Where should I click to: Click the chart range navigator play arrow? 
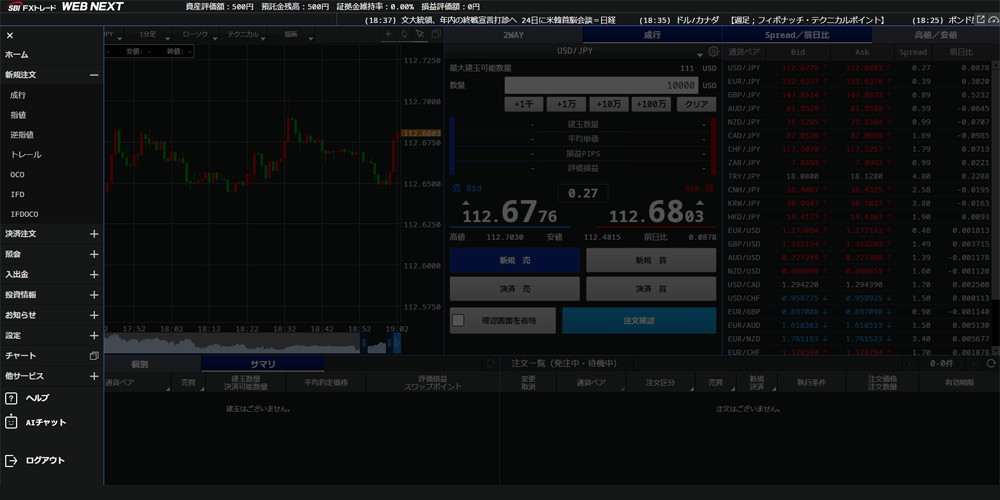(x=397, y=343)
